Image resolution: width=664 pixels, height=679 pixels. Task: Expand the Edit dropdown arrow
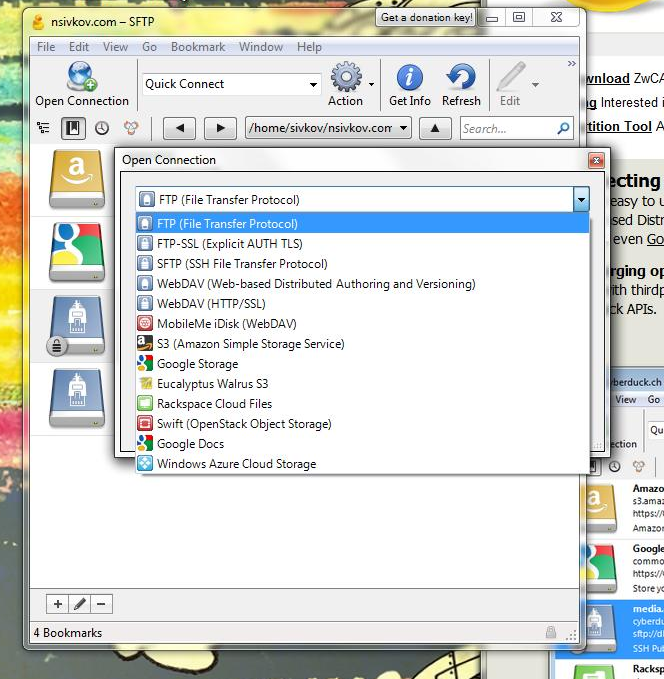click(535, 84)
